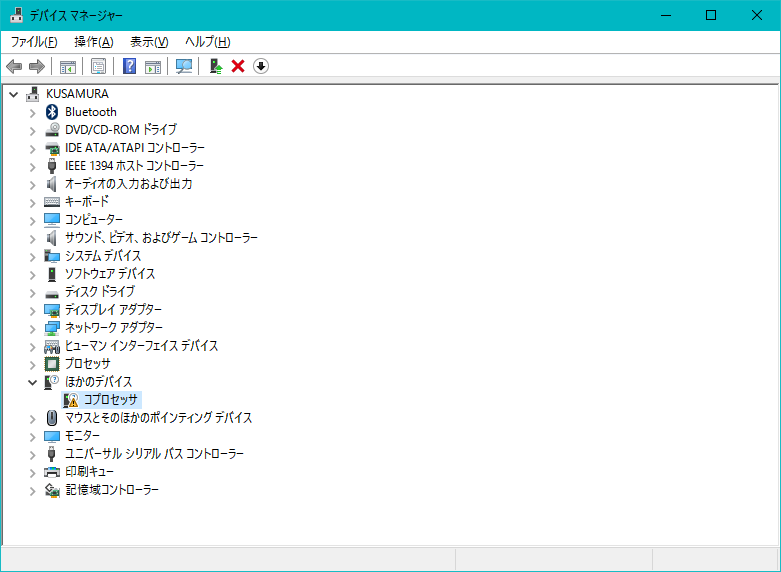Close the Device Manager window
Screen dimensions: 781x572
pos(757,15)
